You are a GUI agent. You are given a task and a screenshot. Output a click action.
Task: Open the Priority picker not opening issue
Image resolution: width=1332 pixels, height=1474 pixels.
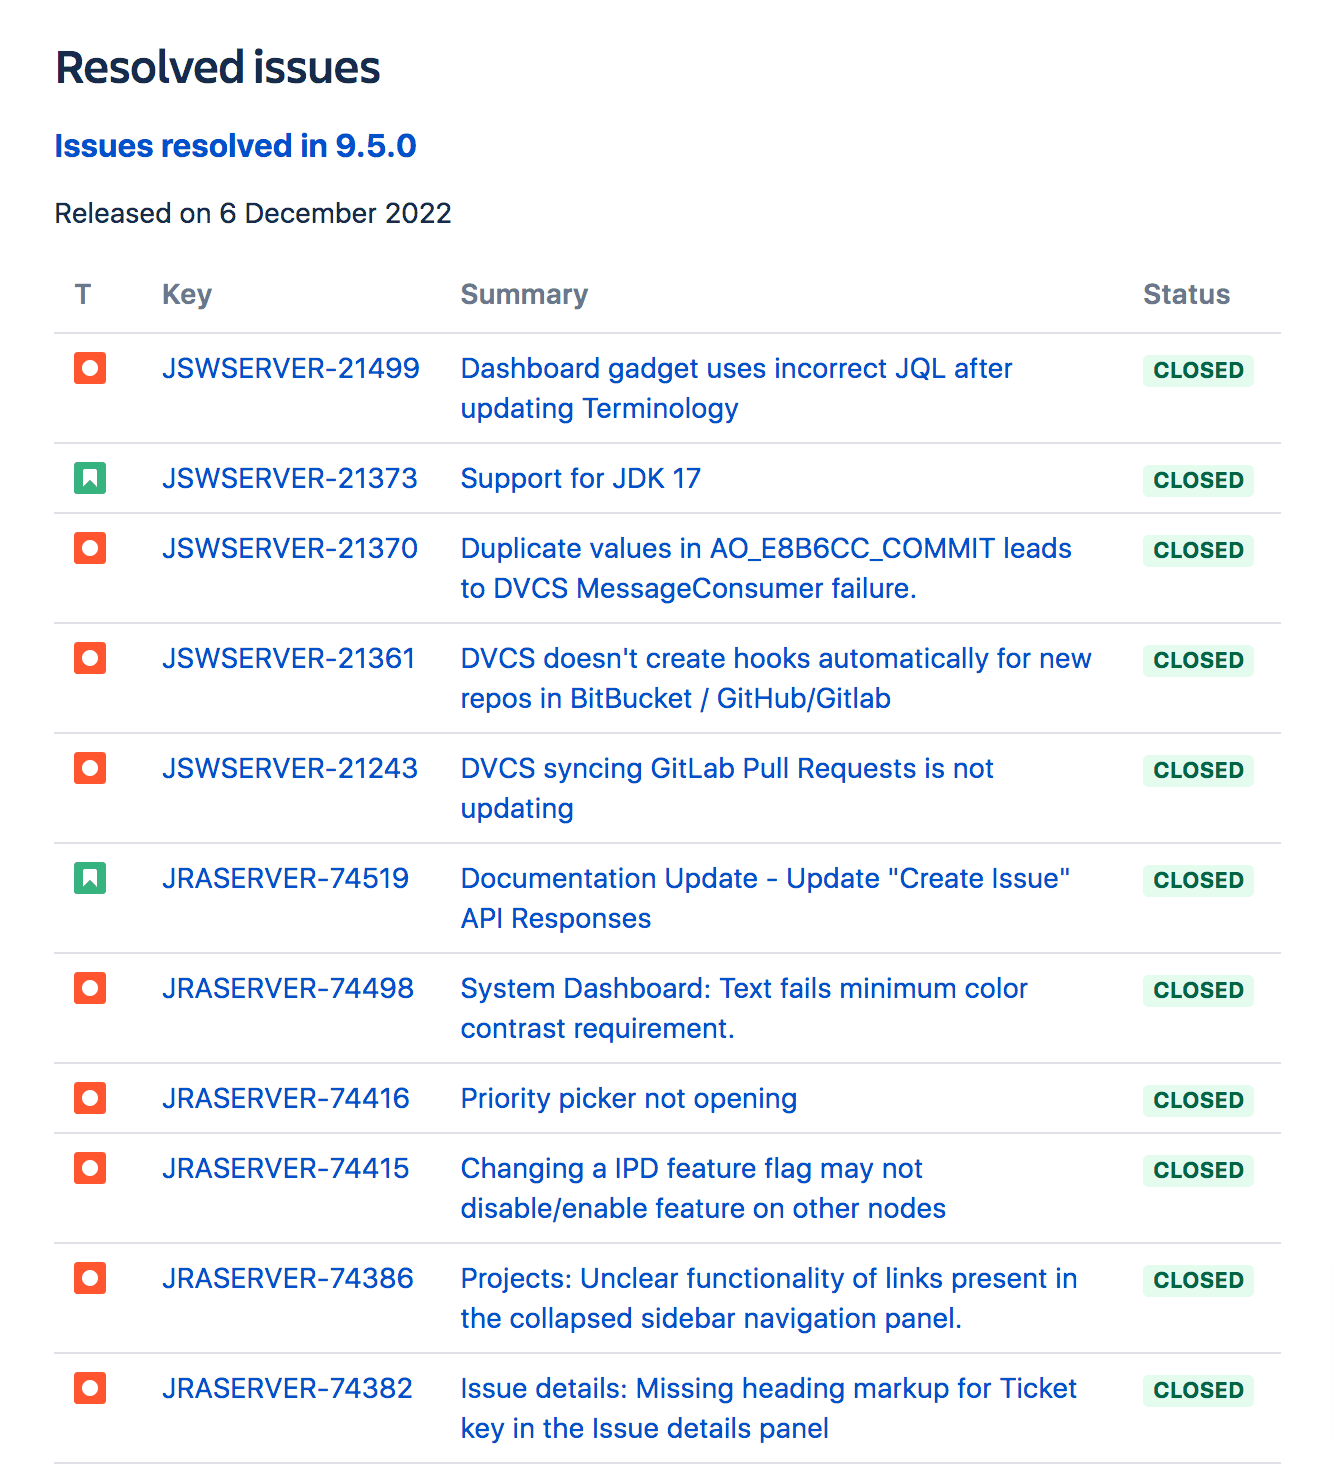click(628, 1099)
